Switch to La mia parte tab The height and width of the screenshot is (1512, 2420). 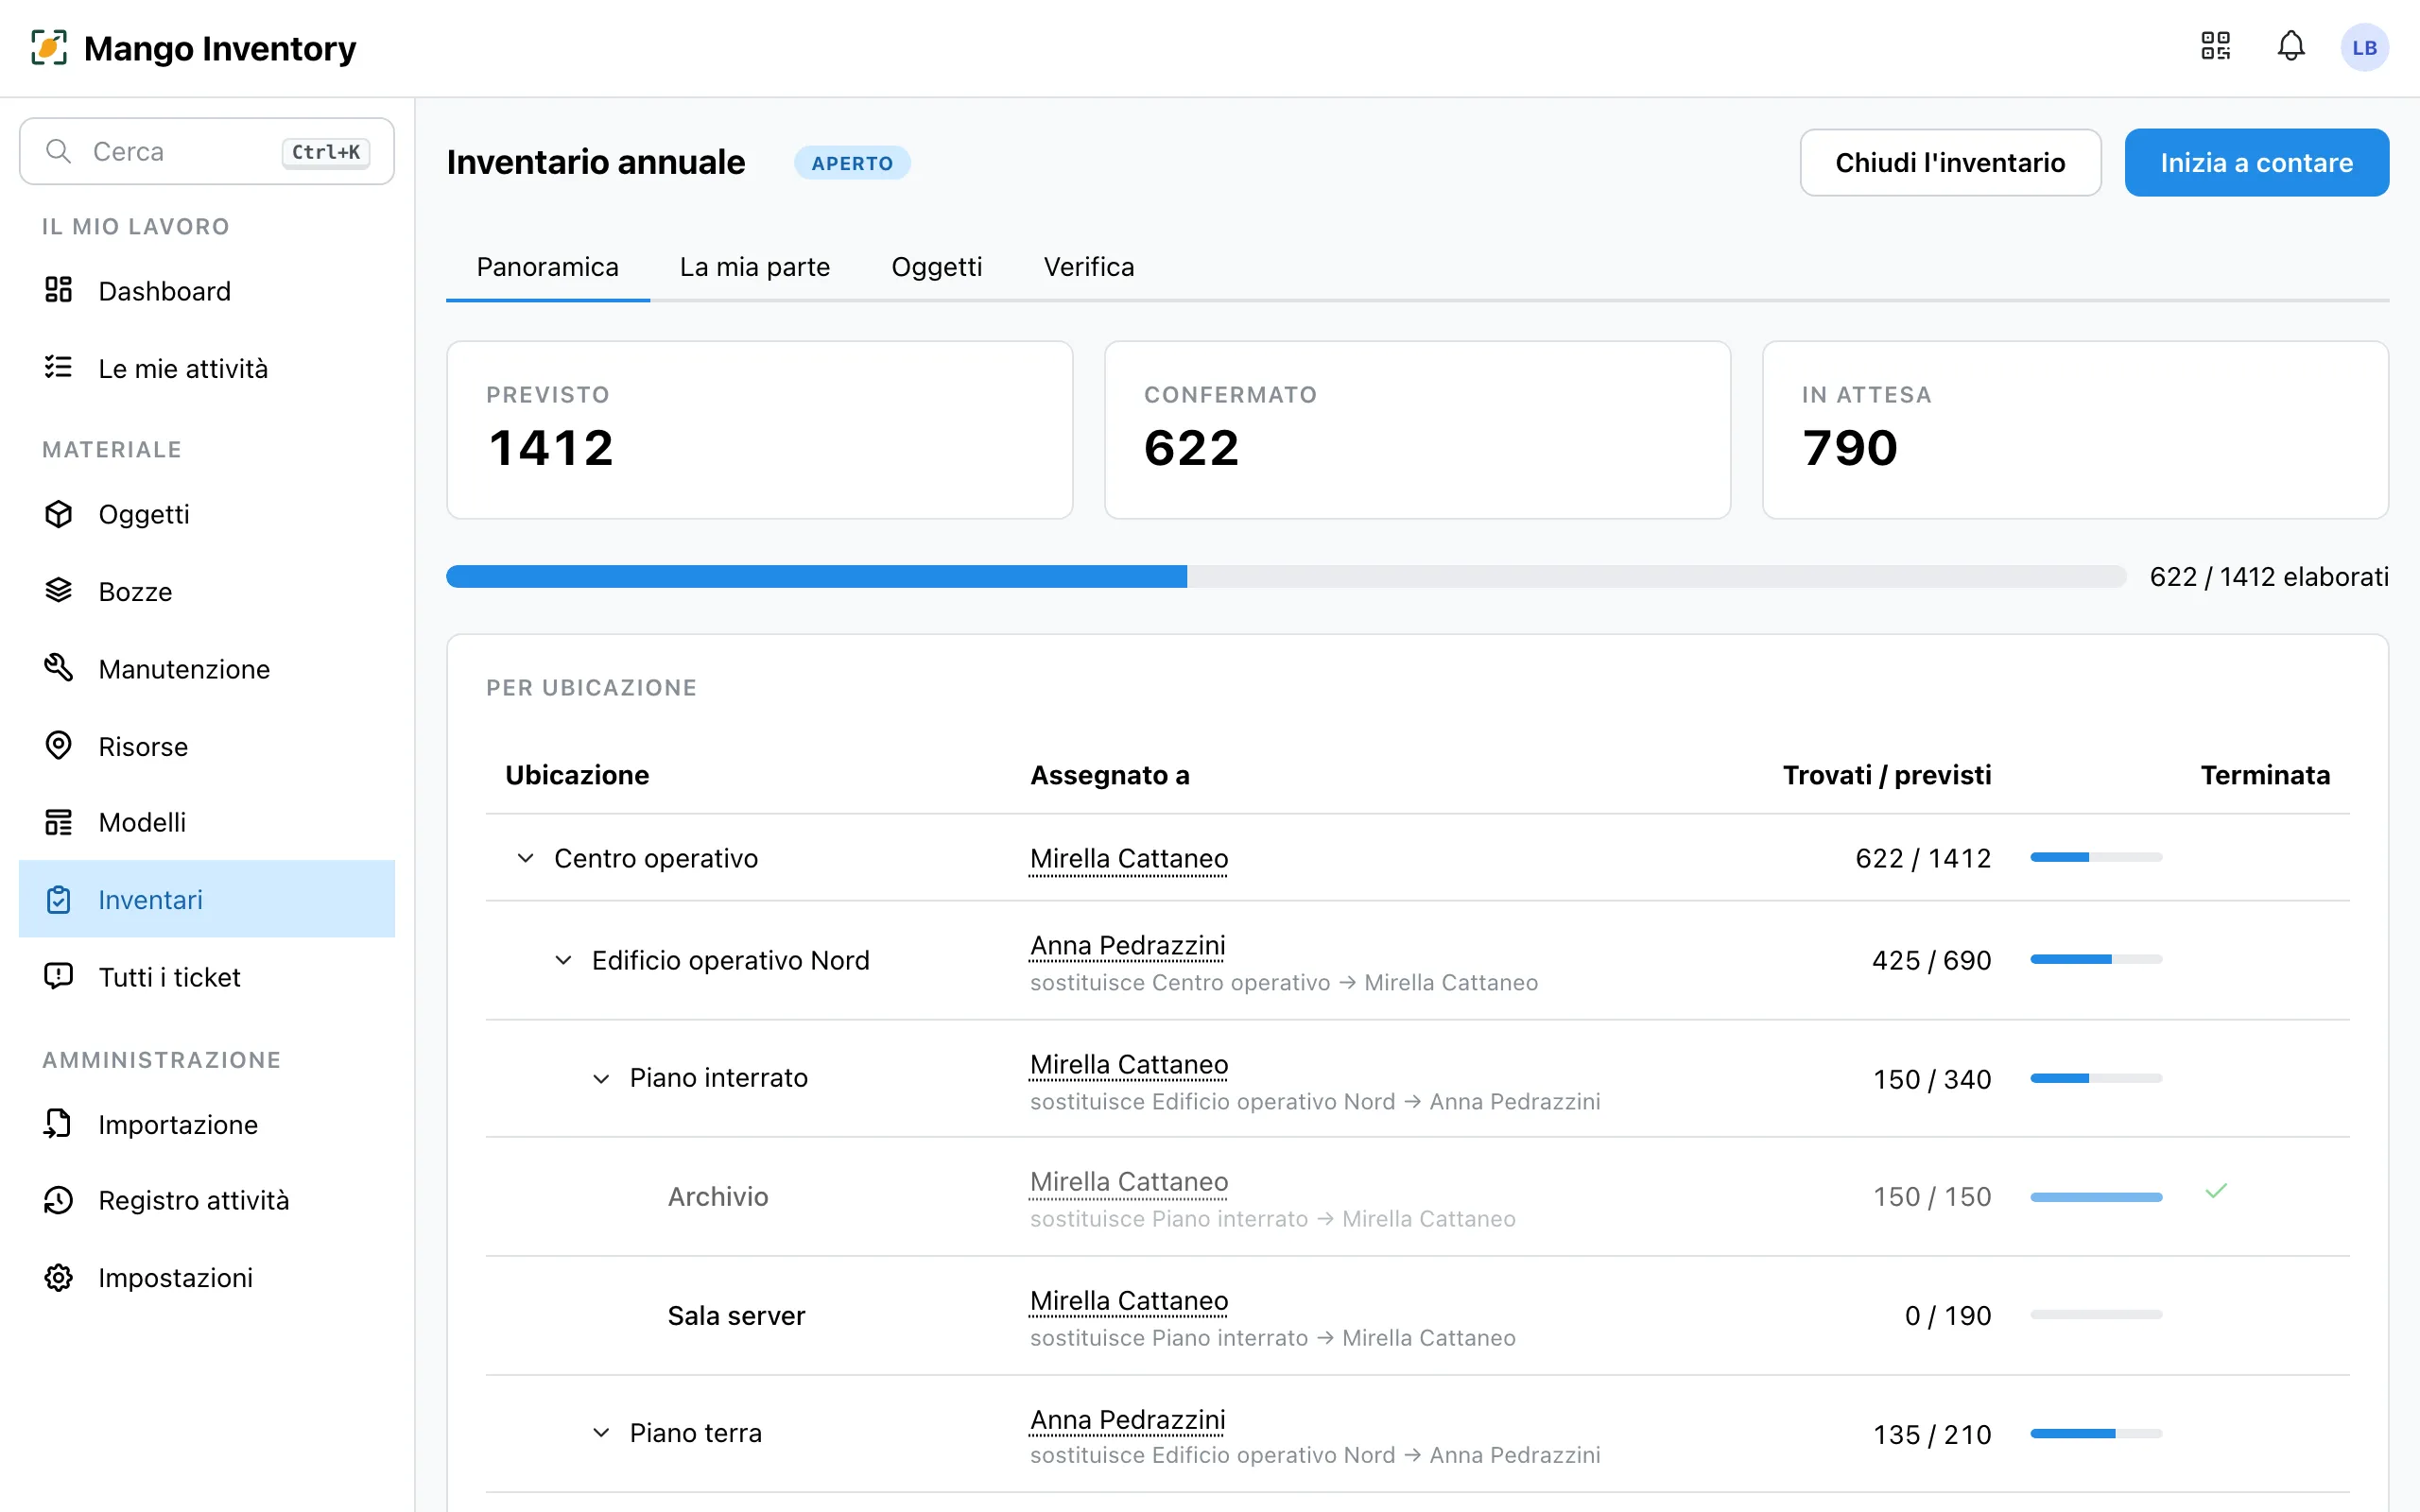[755, 267]
